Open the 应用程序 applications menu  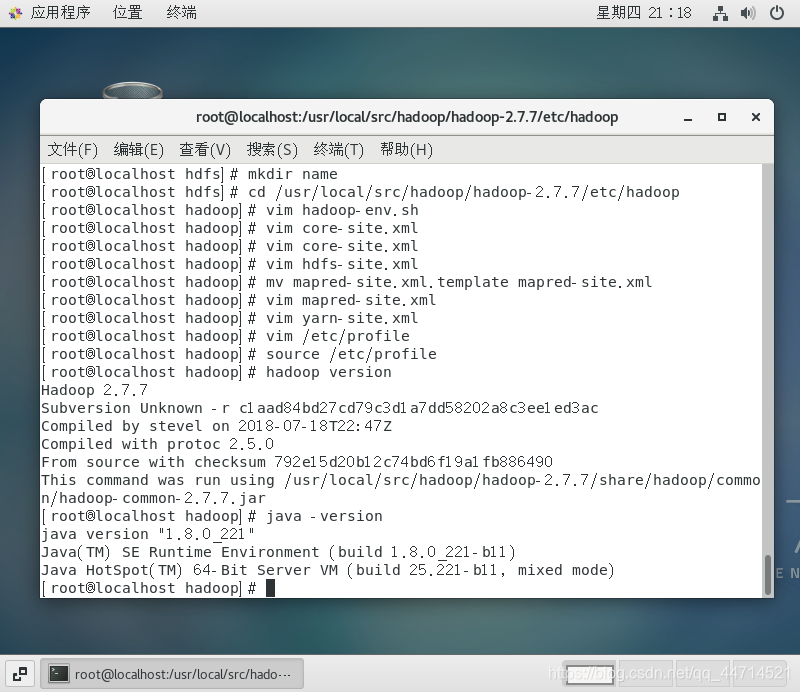point(60,12)
